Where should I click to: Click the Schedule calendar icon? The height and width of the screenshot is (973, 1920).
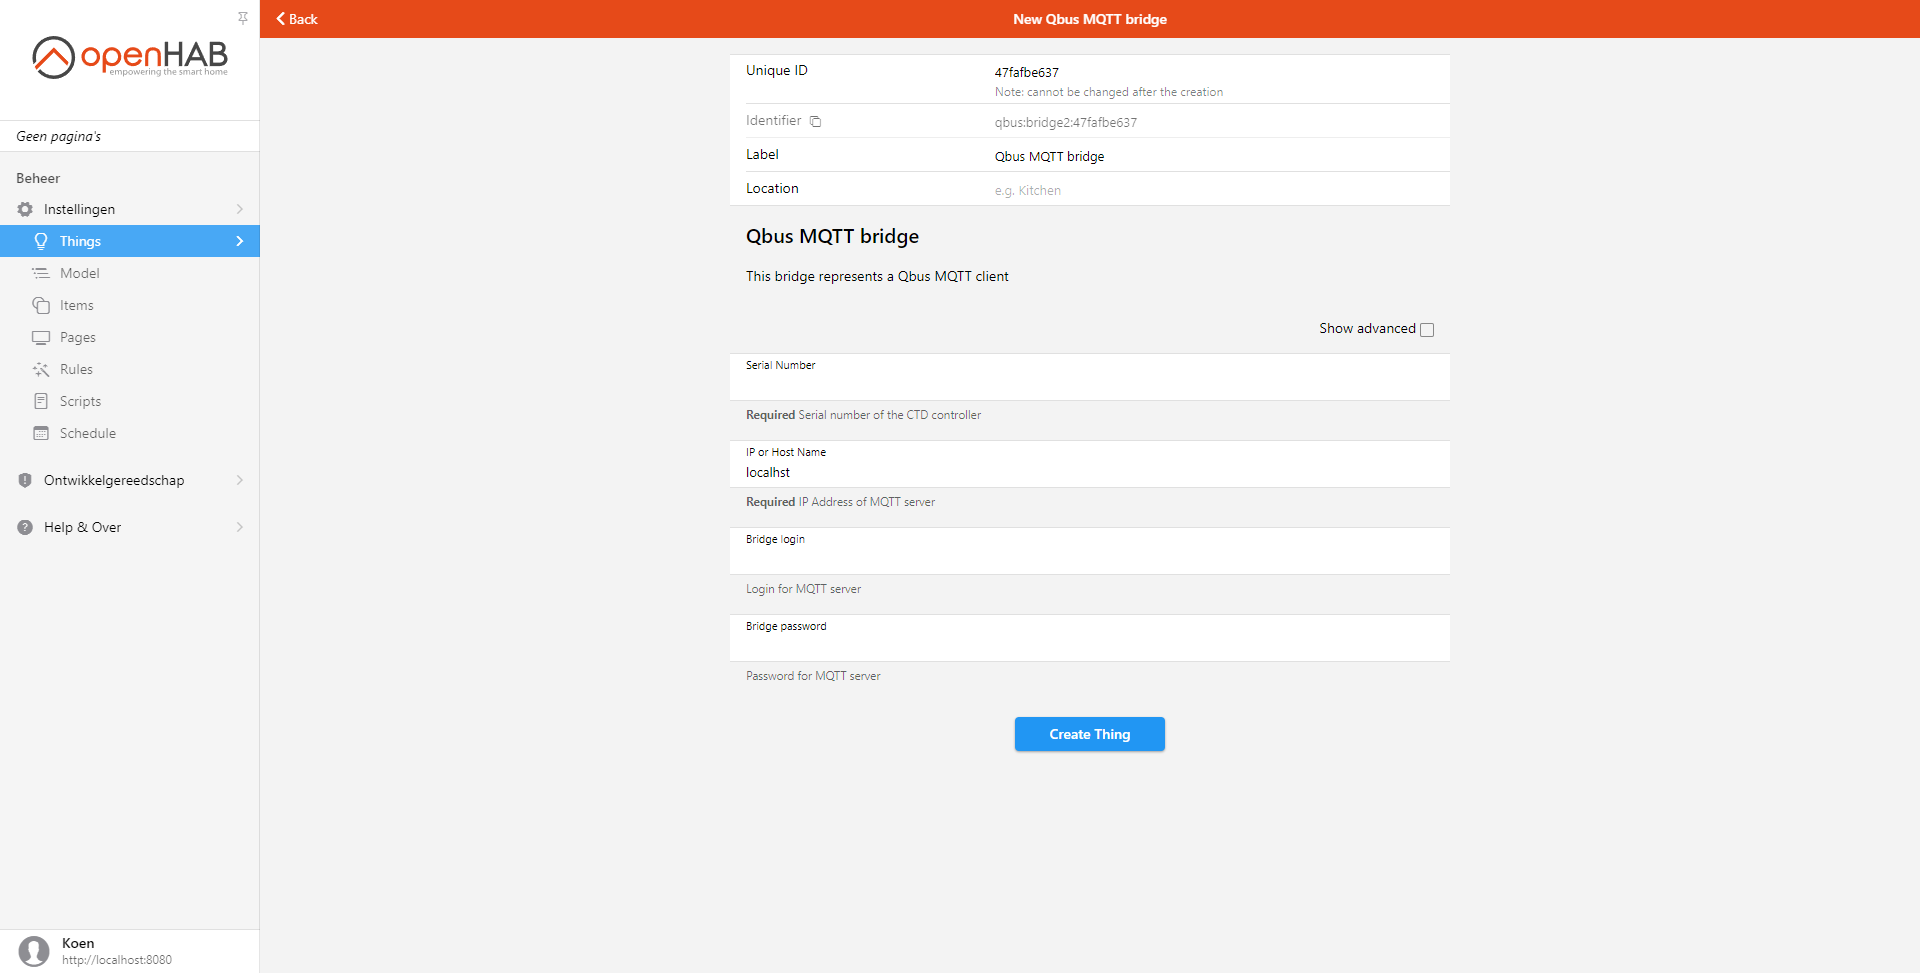[x=41, y=433]
